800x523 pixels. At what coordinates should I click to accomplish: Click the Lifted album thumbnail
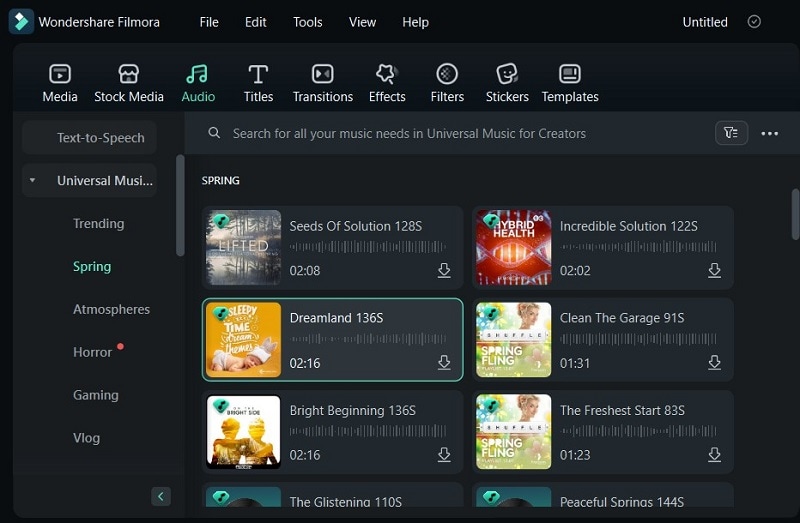243,247
